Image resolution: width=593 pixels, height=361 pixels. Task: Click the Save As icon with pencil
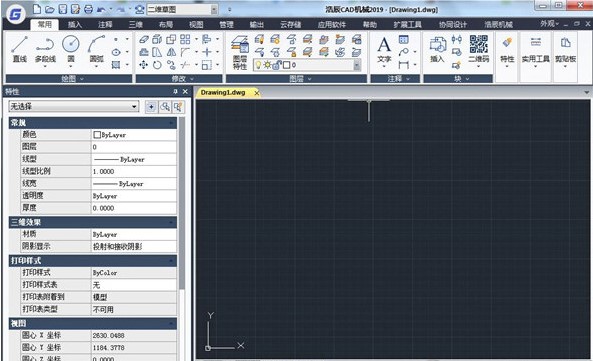(x=75, y=9)
